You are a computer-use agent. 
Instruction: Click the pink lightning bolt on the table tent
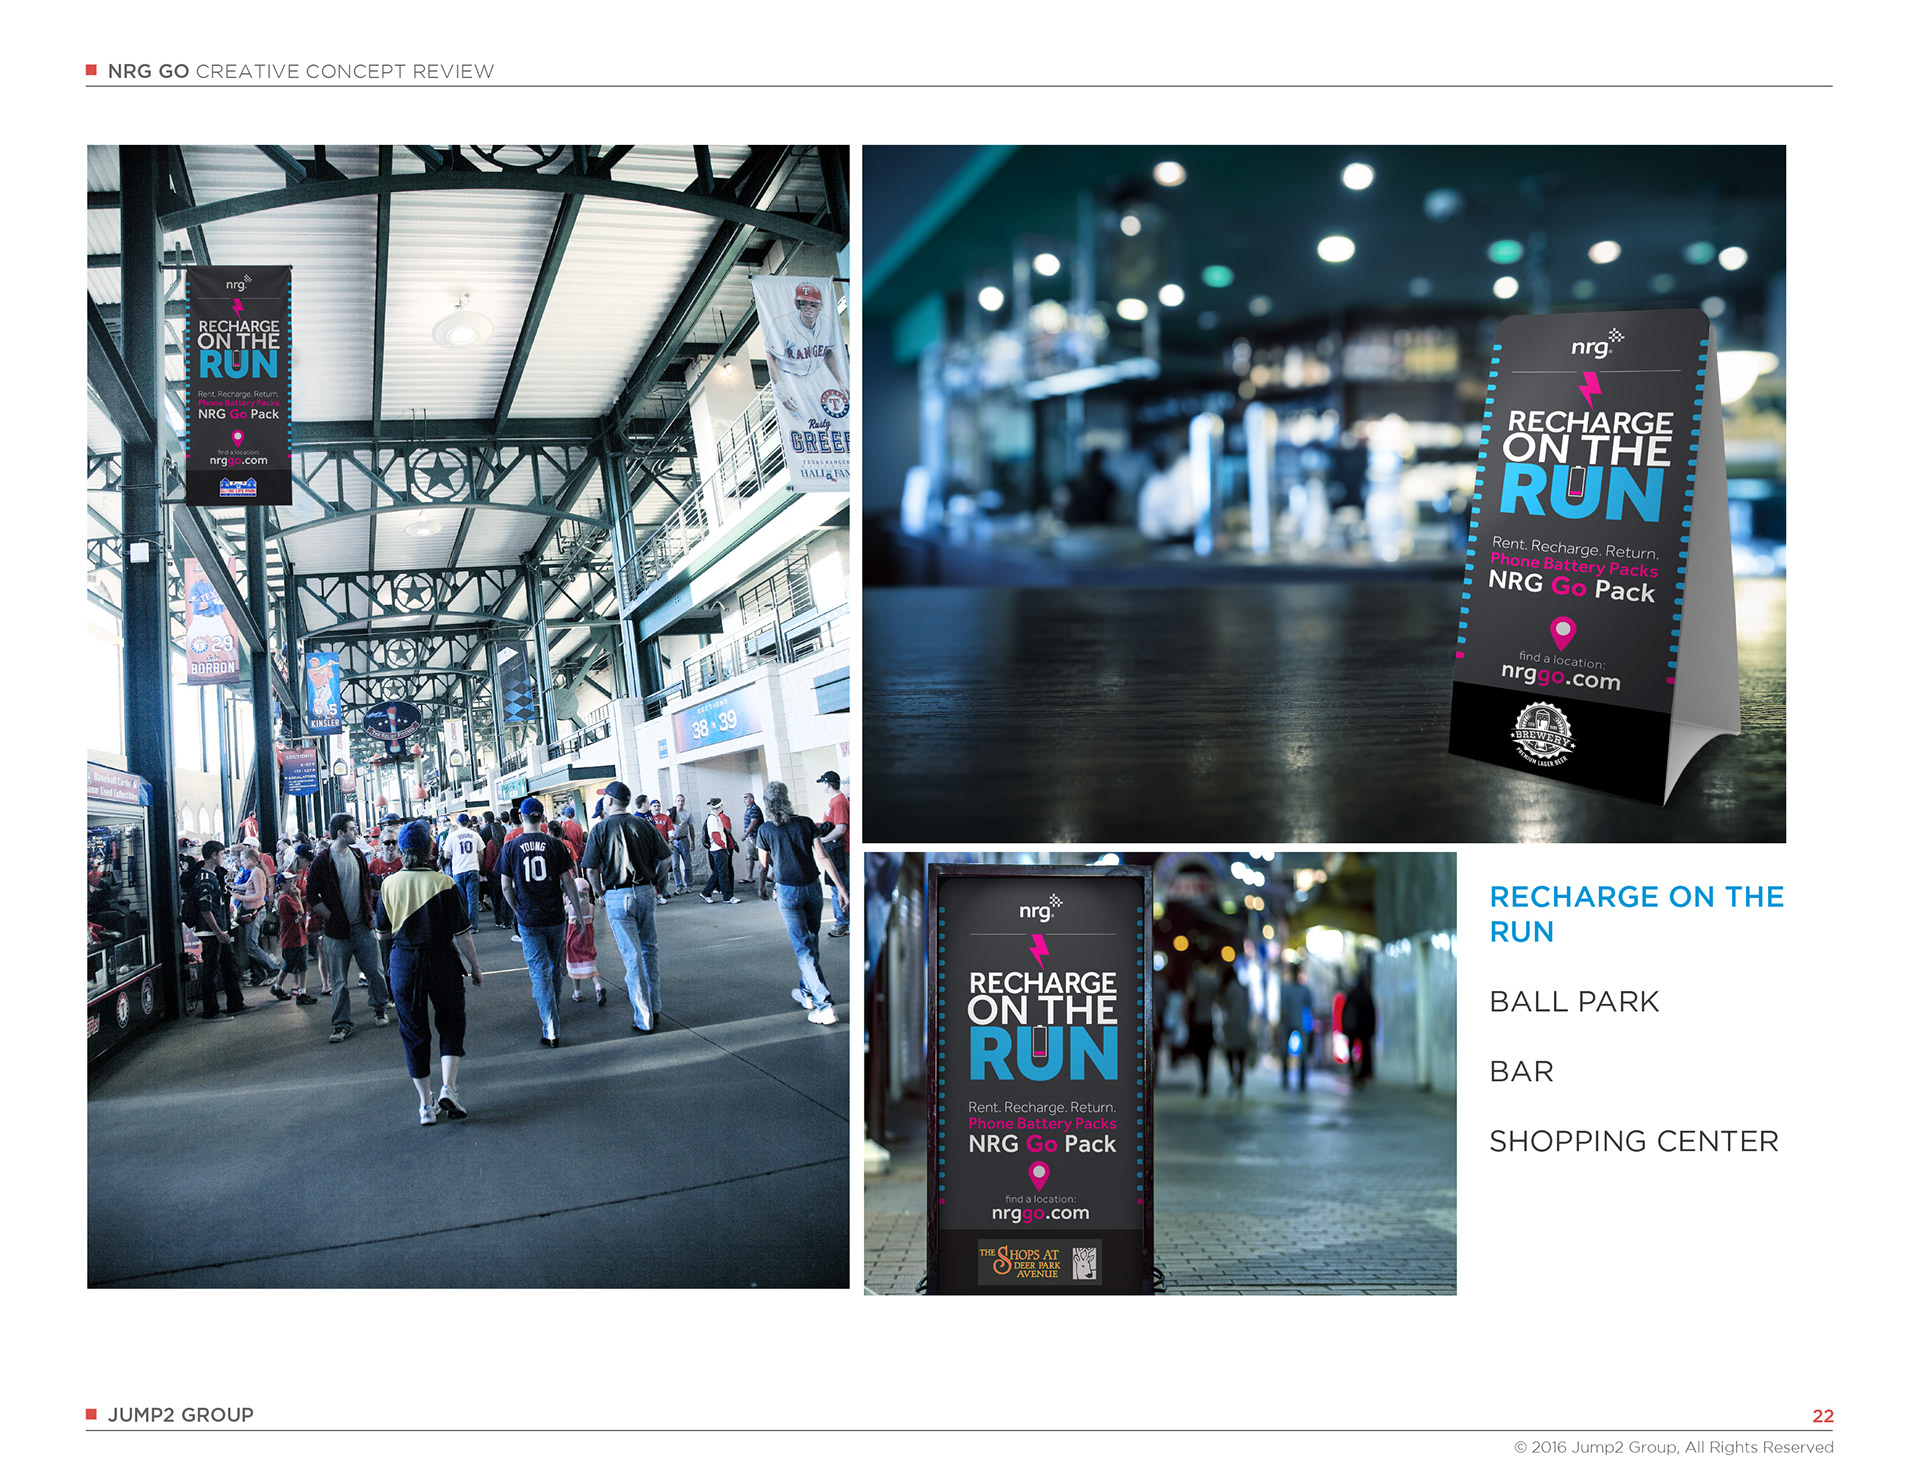pyautogui.click(x=1589, y=389)
